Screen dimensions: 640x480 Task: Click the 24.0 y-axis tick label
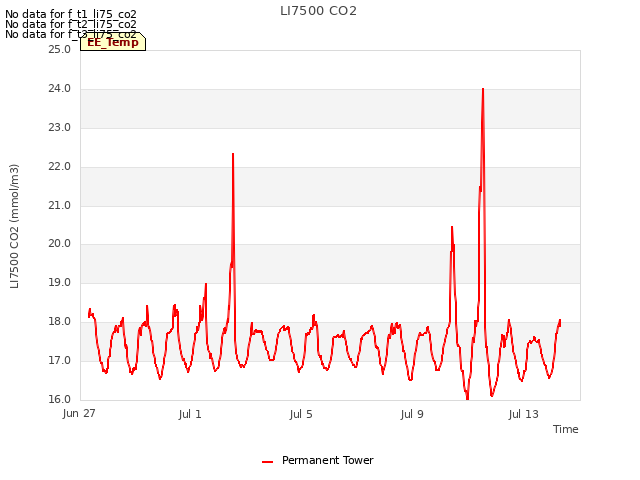[x=59, y=88]
